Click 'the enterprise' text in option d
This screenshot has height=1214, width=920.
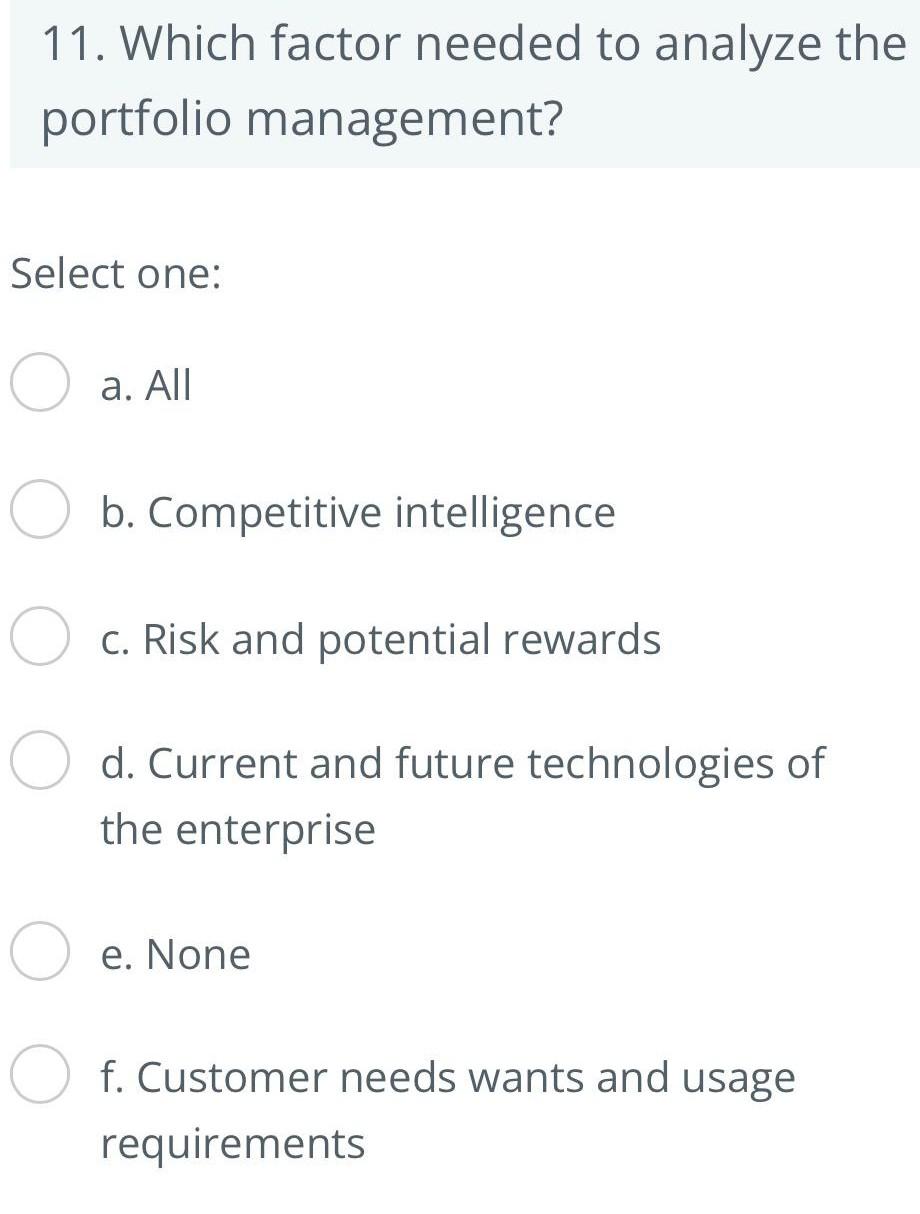pos(237,828)
